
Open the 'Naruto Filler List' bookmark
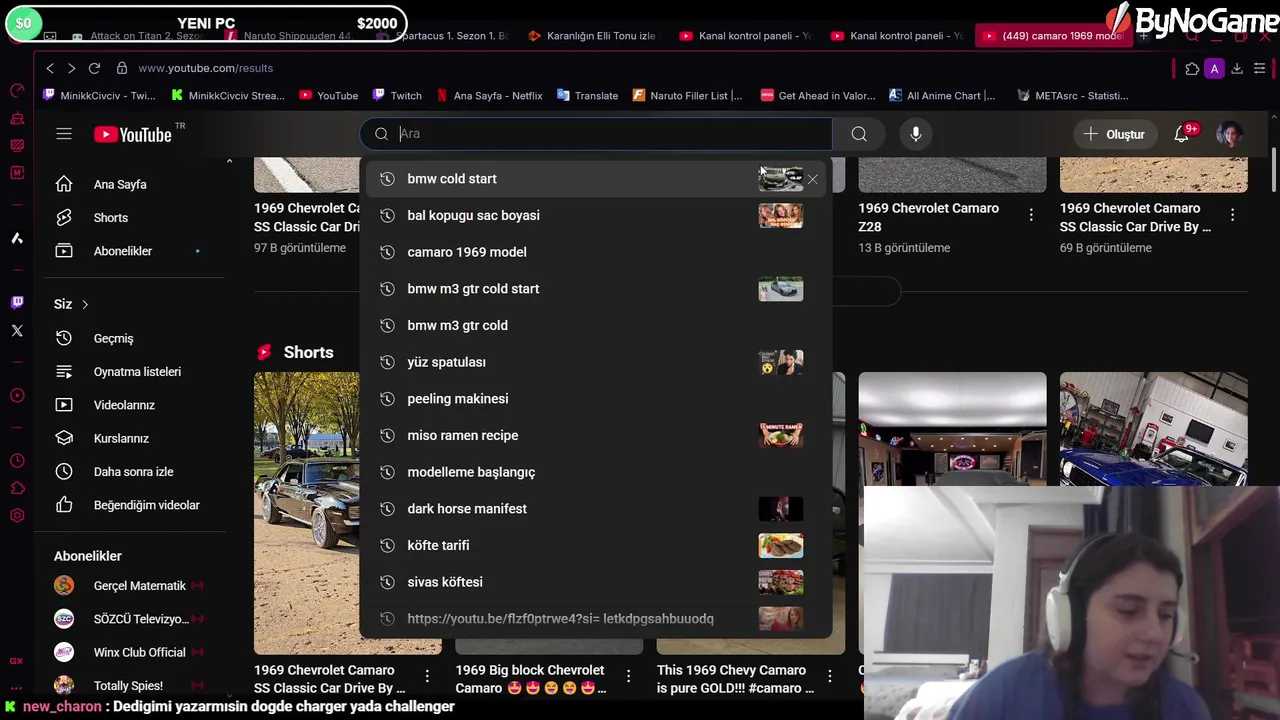pyautogui.click(x=687, y=96)
